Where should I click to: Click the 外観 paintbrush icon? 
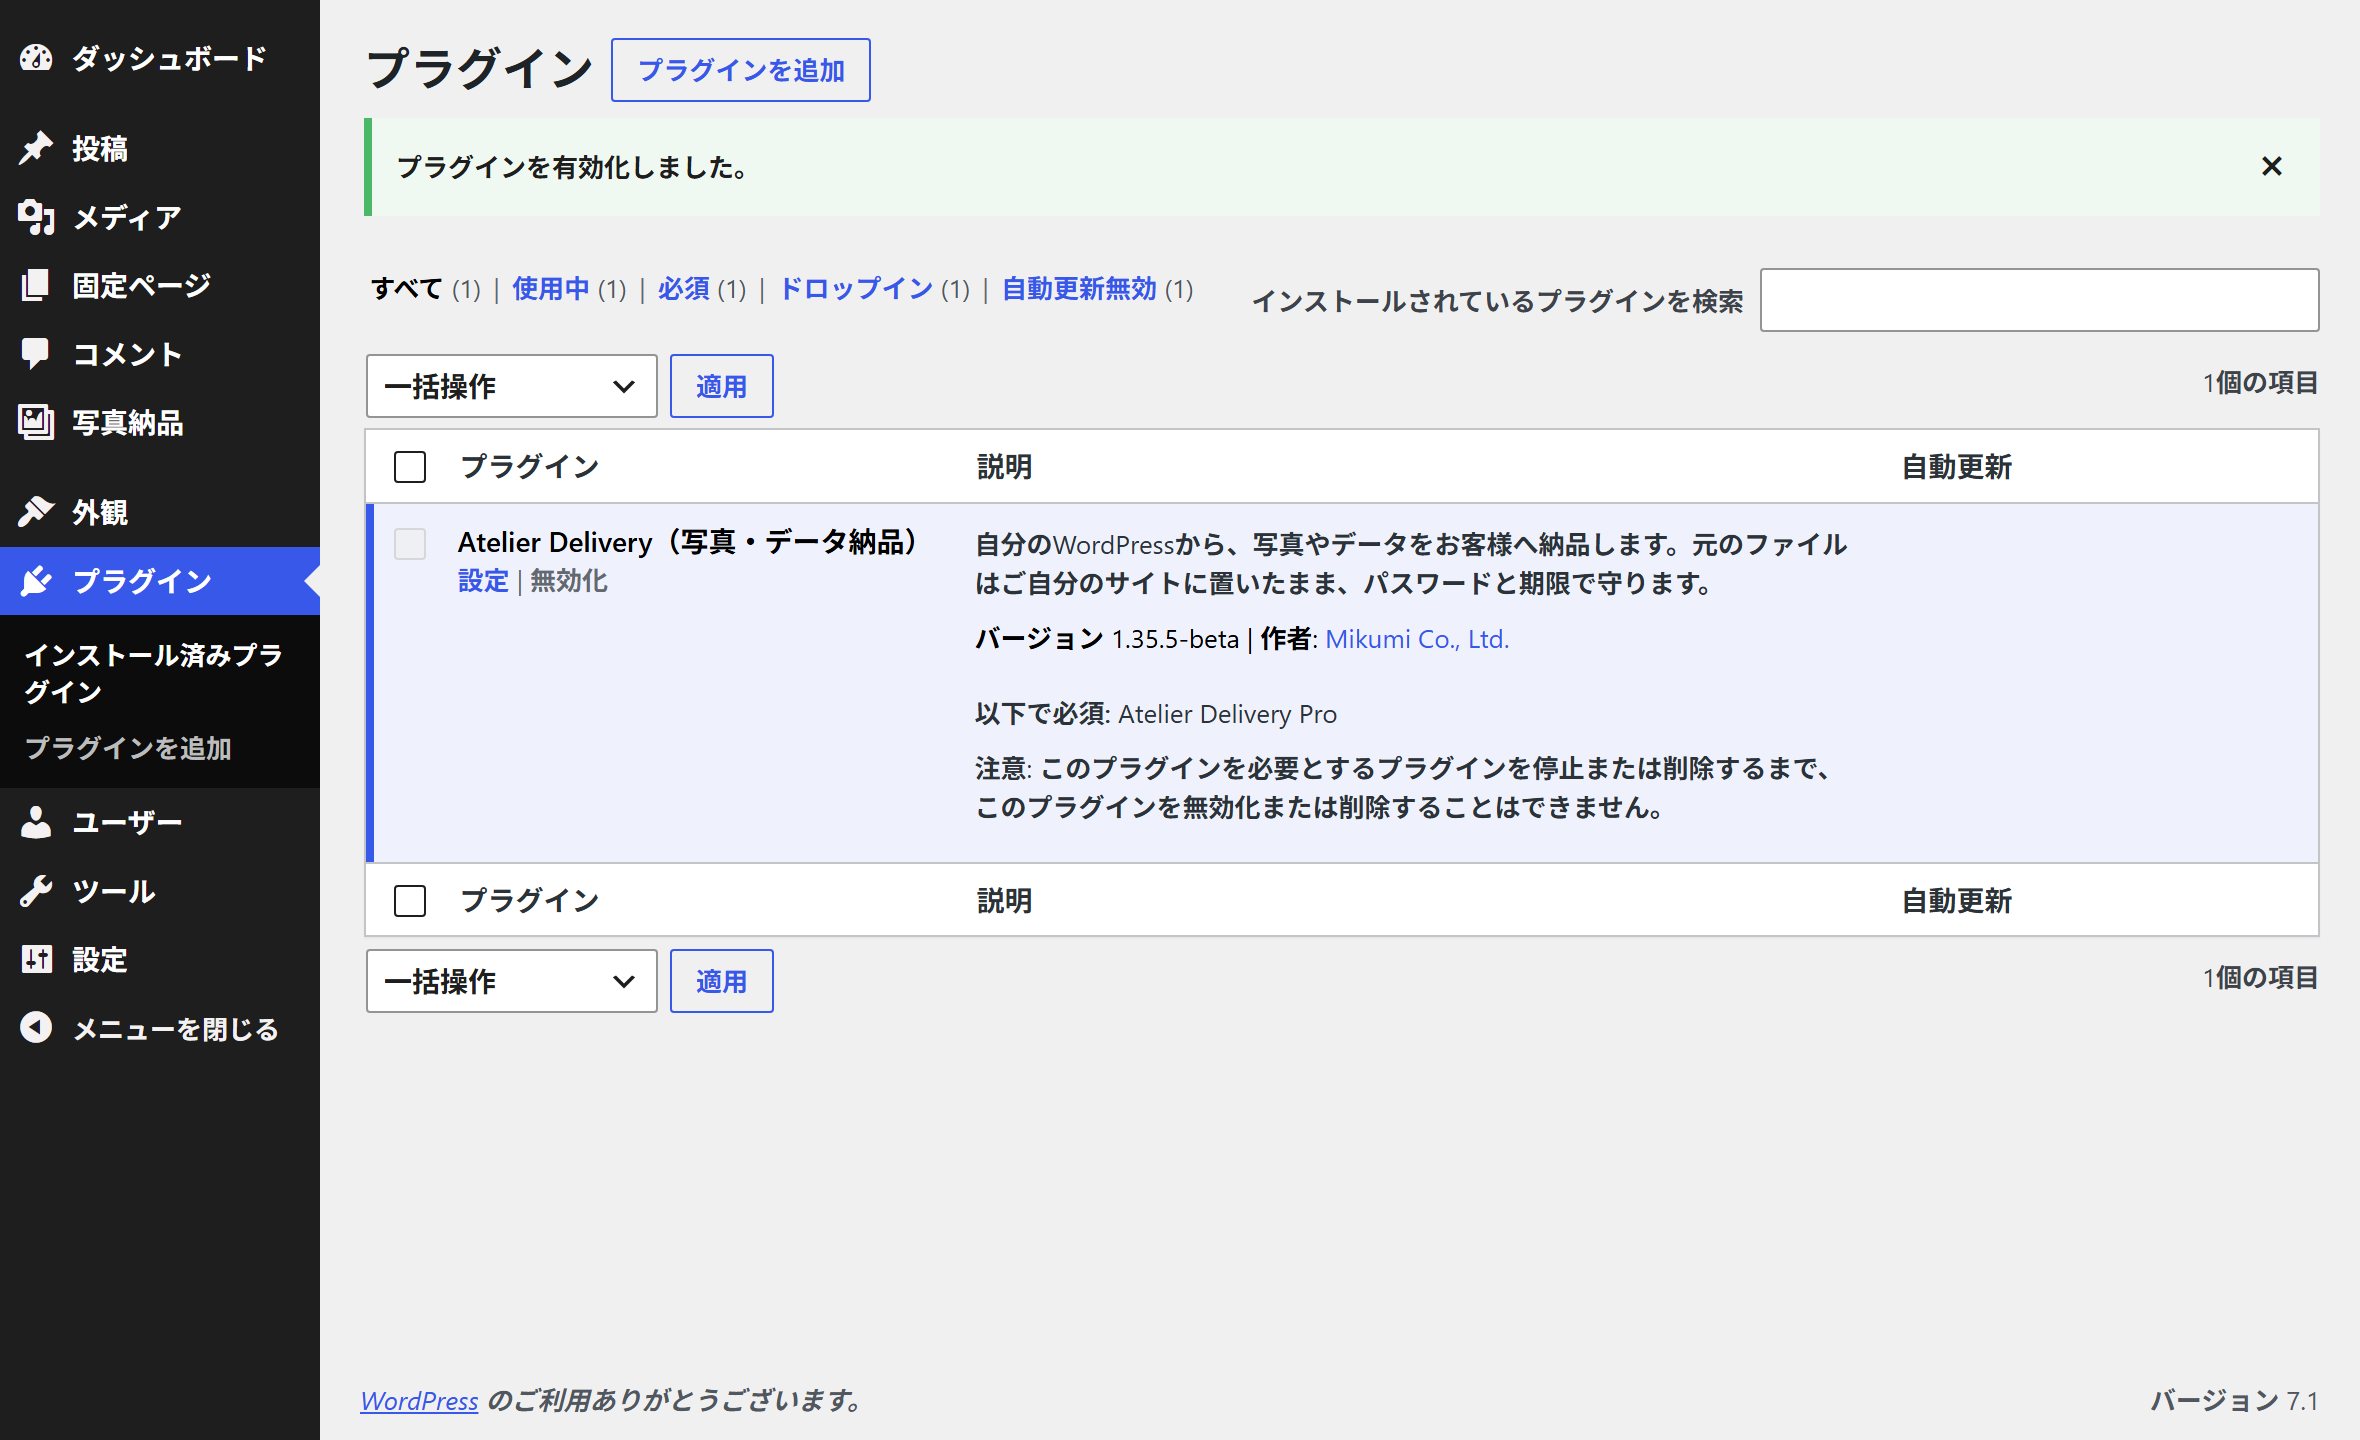(x=36, y=512)
